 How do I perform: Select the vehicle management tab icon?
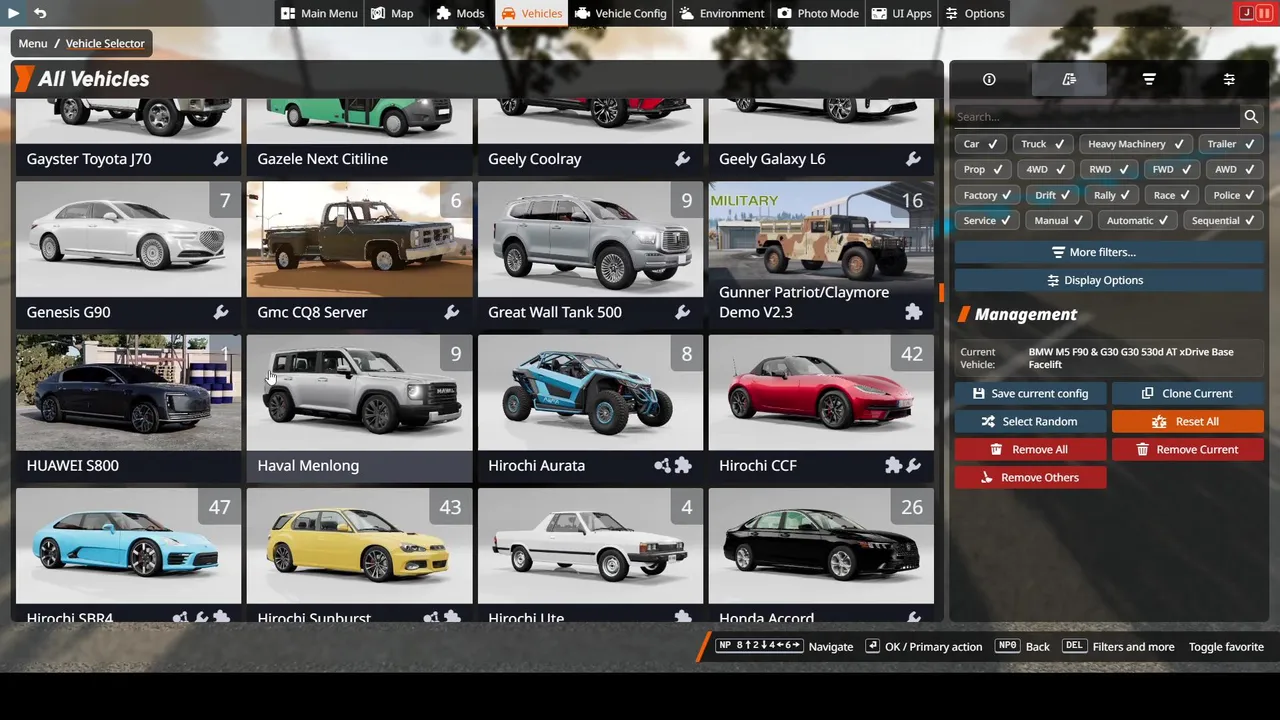pyautogui.click(x=1069, y=79)
